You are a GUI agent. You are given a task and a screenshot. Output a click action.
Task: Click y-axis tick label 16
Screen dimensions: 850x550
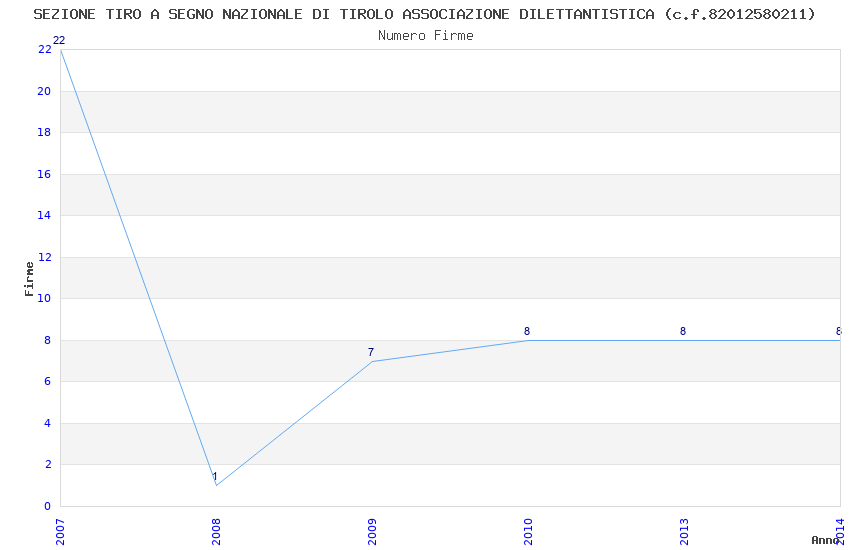click(44, 174)
